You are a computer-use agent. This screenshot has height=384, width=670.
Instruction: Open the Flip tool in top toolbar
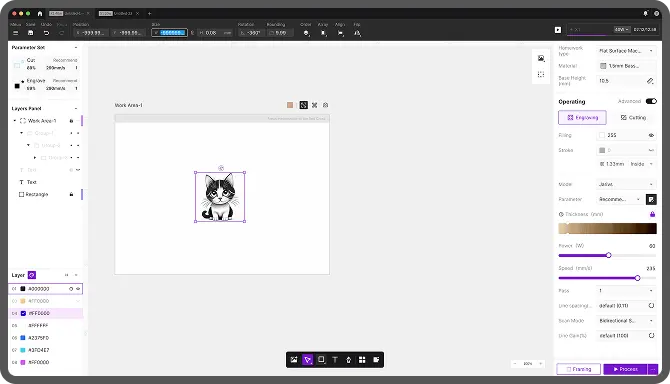[357, 33]
